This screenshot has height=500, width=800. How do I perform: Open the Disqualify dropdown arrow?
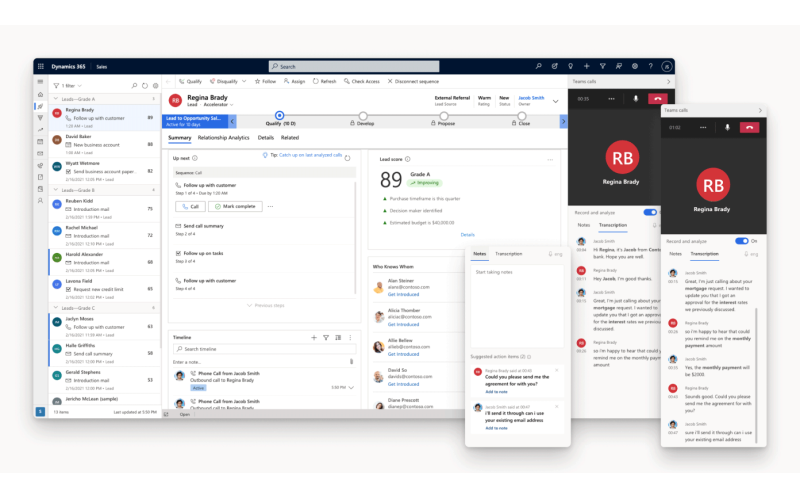click(x=244, y=81)
